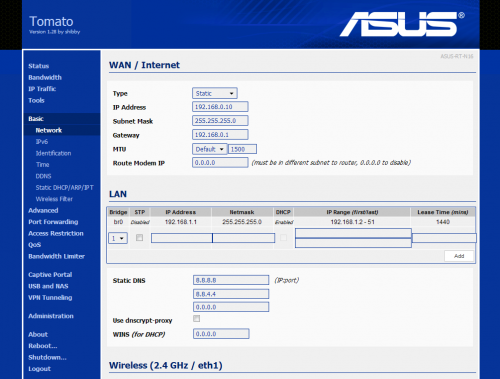Open the Advanced menu
Screen dimensions: 500x379
43,211
